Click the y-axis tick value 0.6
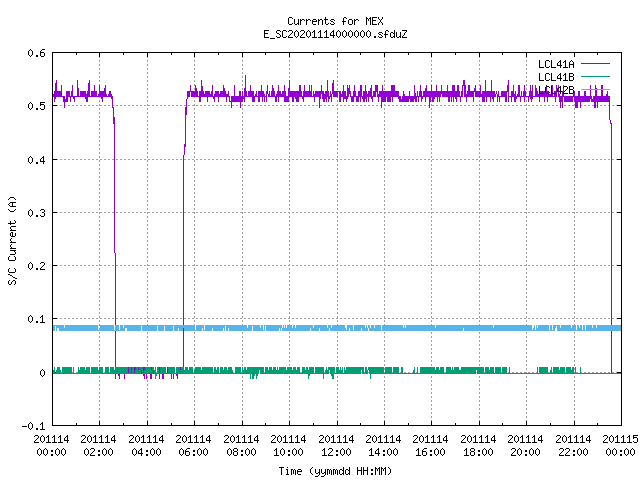640x480 pixels. [36, 53]
